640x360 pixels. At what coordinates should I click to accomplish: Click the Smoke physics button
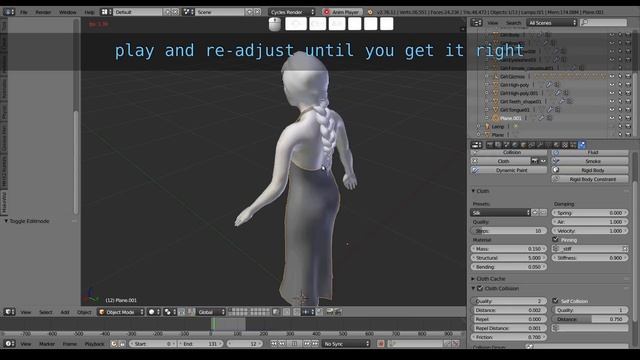590,161
